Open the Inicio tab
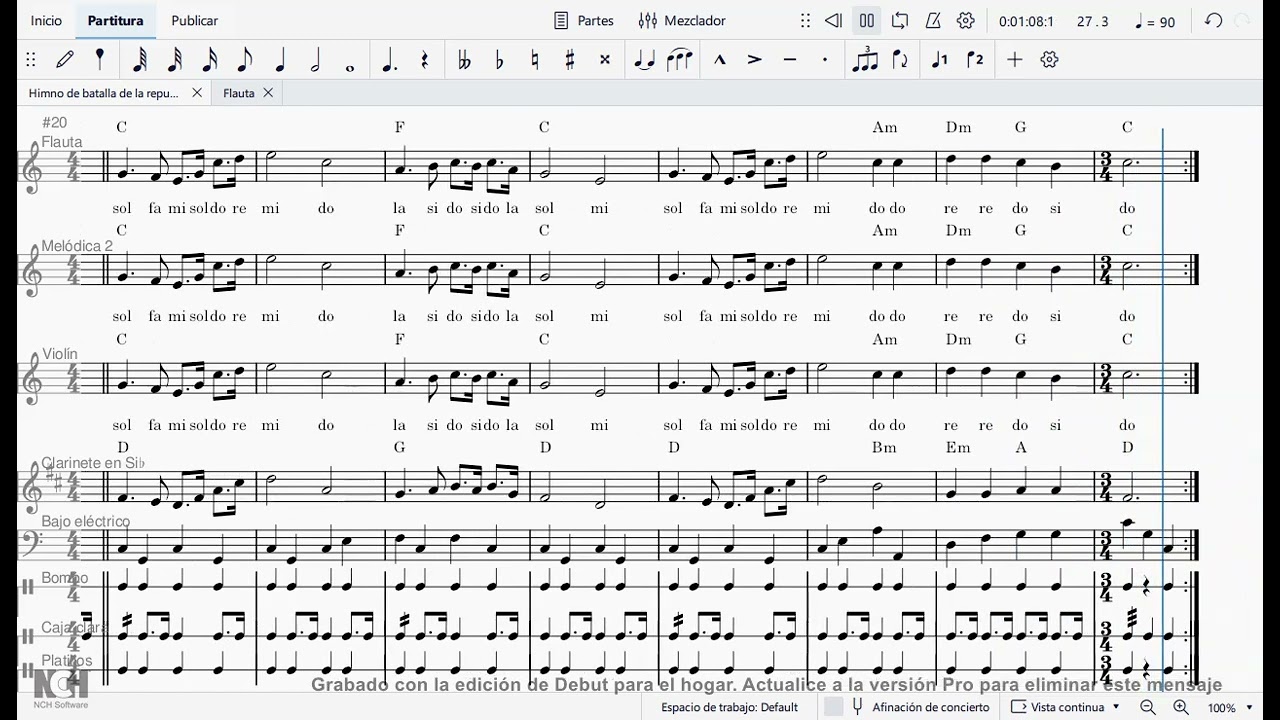The height and width of the screenshot is (720, 1280). tap(46, 20)
